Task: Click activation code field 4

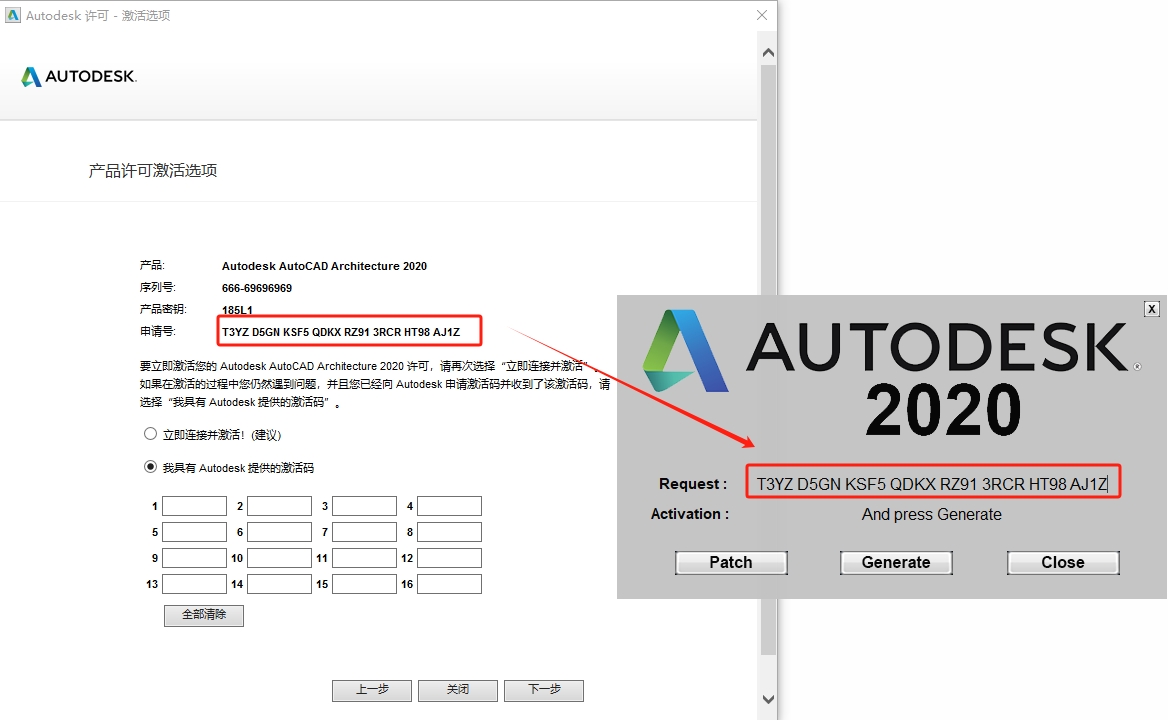Action: point(449,506)
